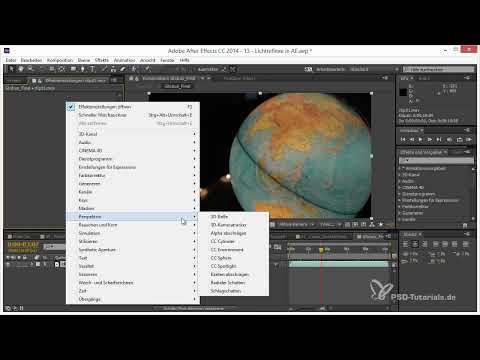
Task: Jump to last frame in preview panel
Action: click(x=439, y=139)
